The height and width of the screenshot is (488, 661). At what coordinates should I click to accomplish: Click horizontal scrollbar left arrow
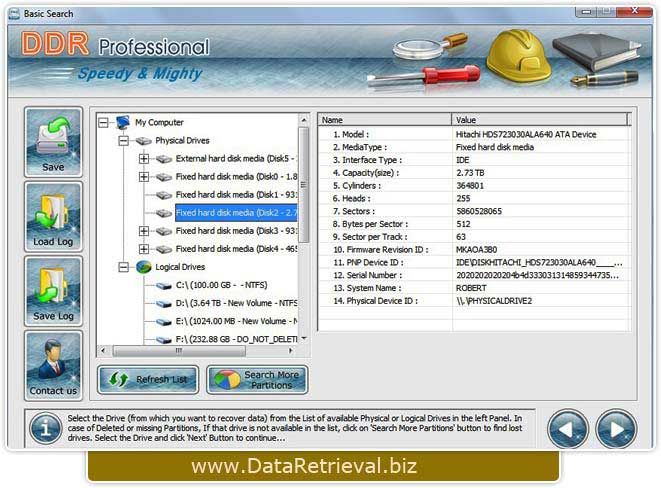point(103,351)
